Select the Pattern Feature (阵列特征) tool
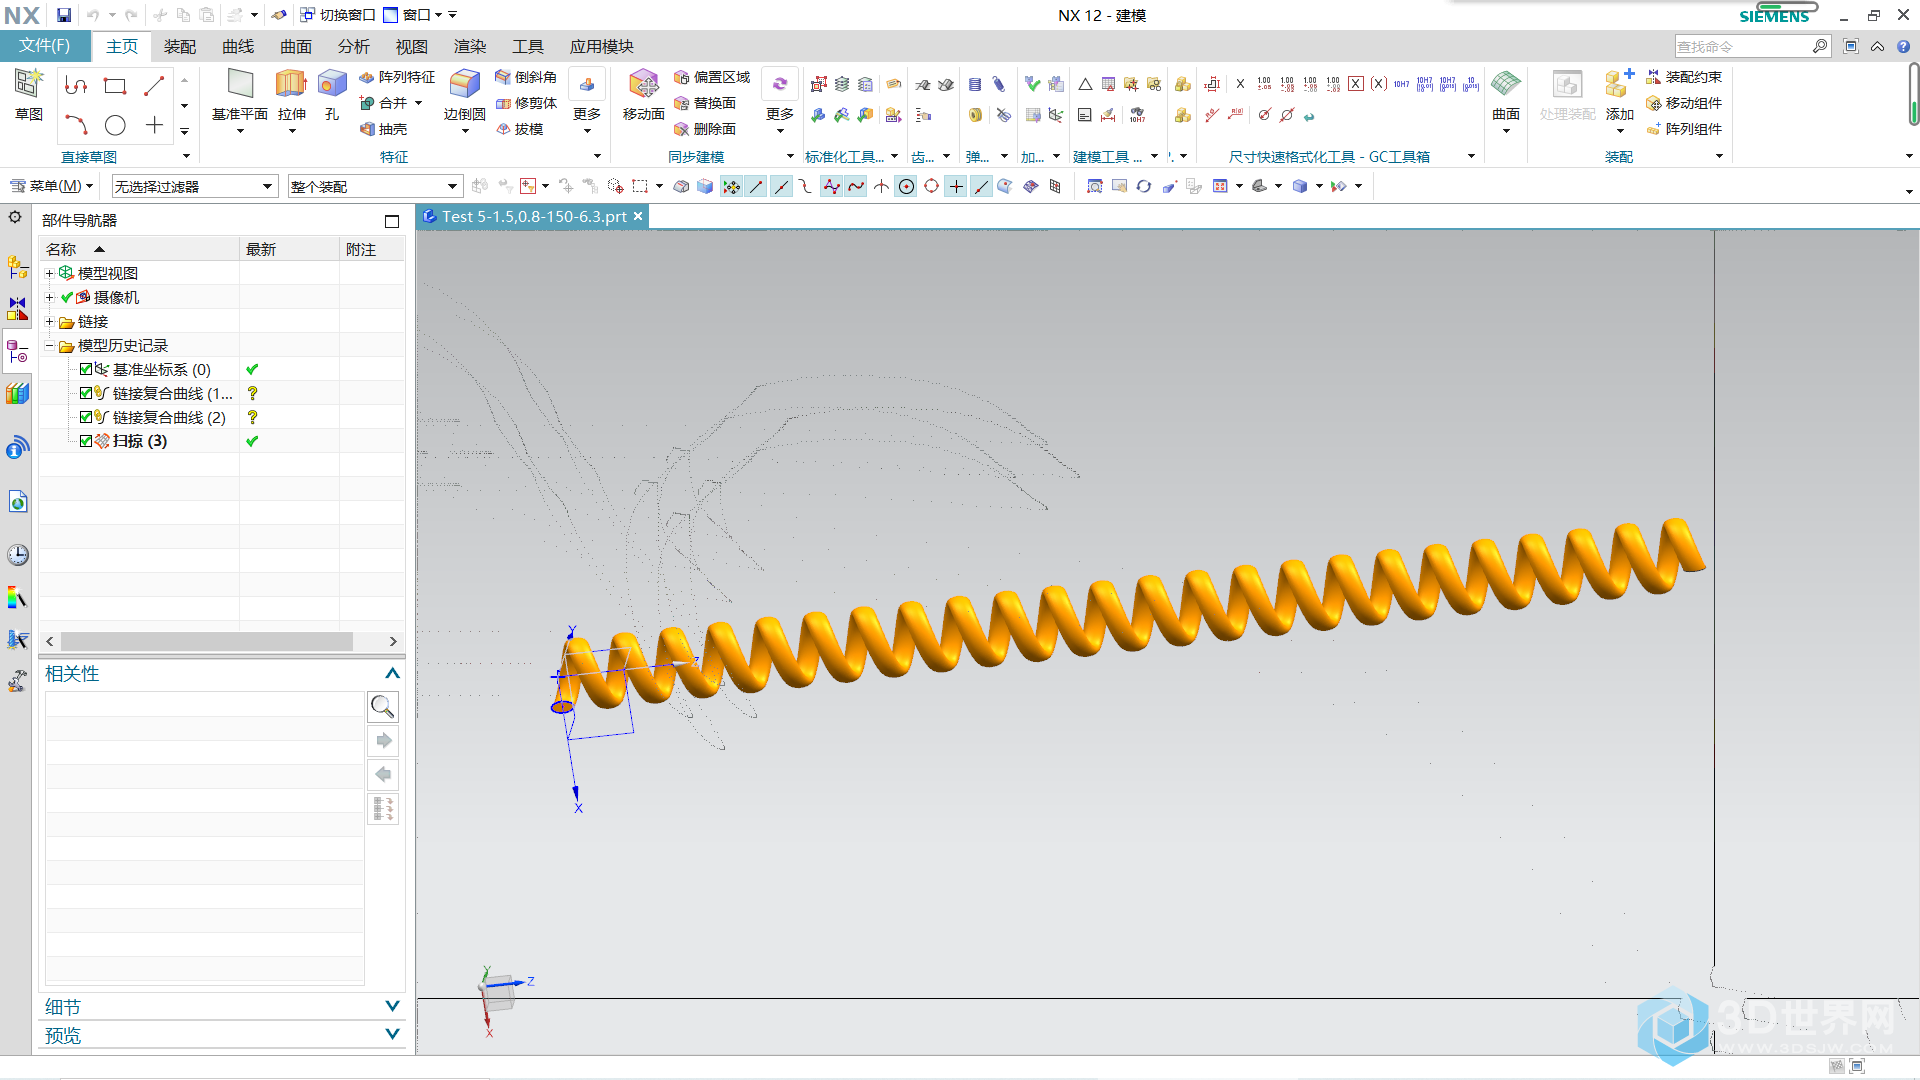The width and height of the screenshot is (1920, 1080). (397, 77)
